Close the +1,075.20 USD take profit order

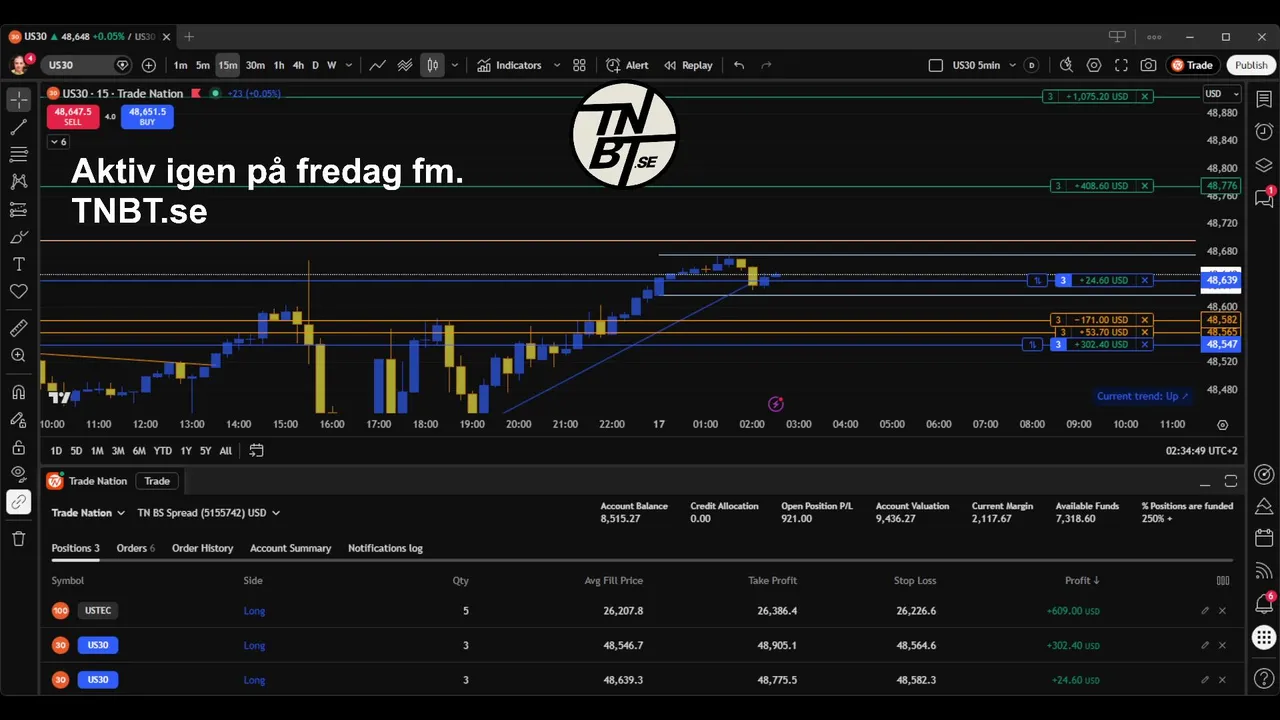tap(1145, 97)
